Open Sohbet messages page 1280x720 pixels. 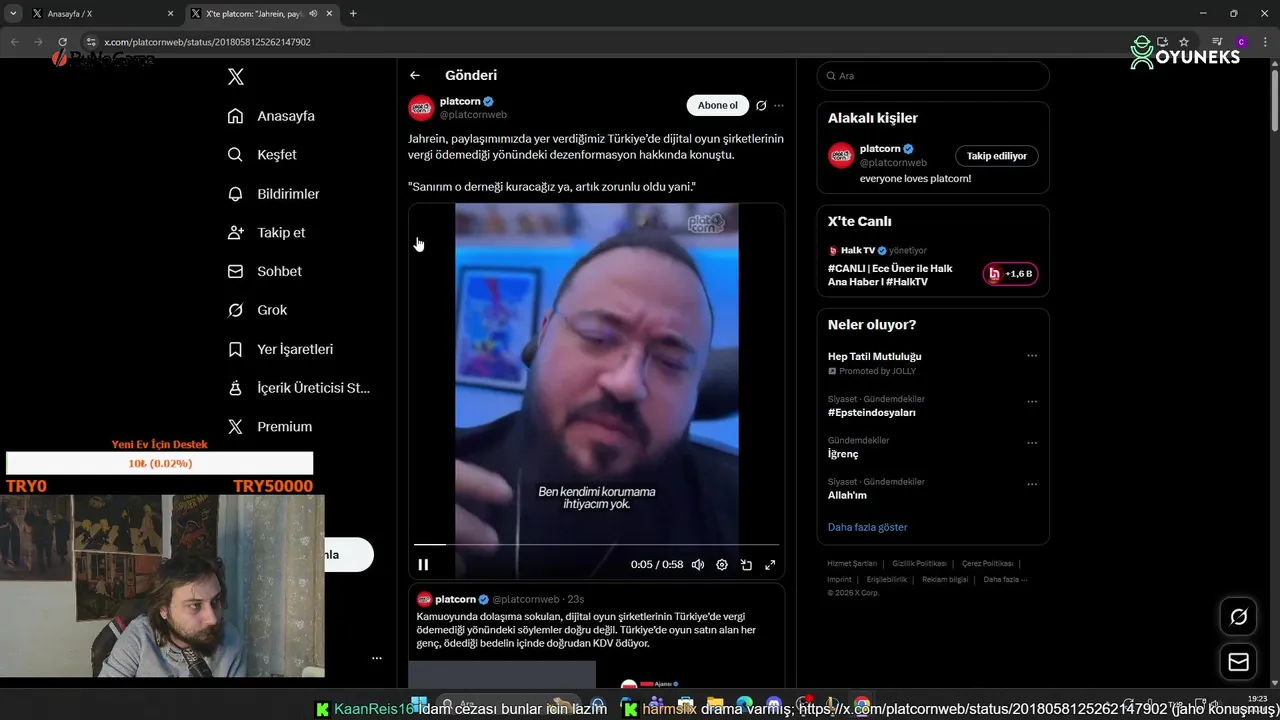[264, 271]
